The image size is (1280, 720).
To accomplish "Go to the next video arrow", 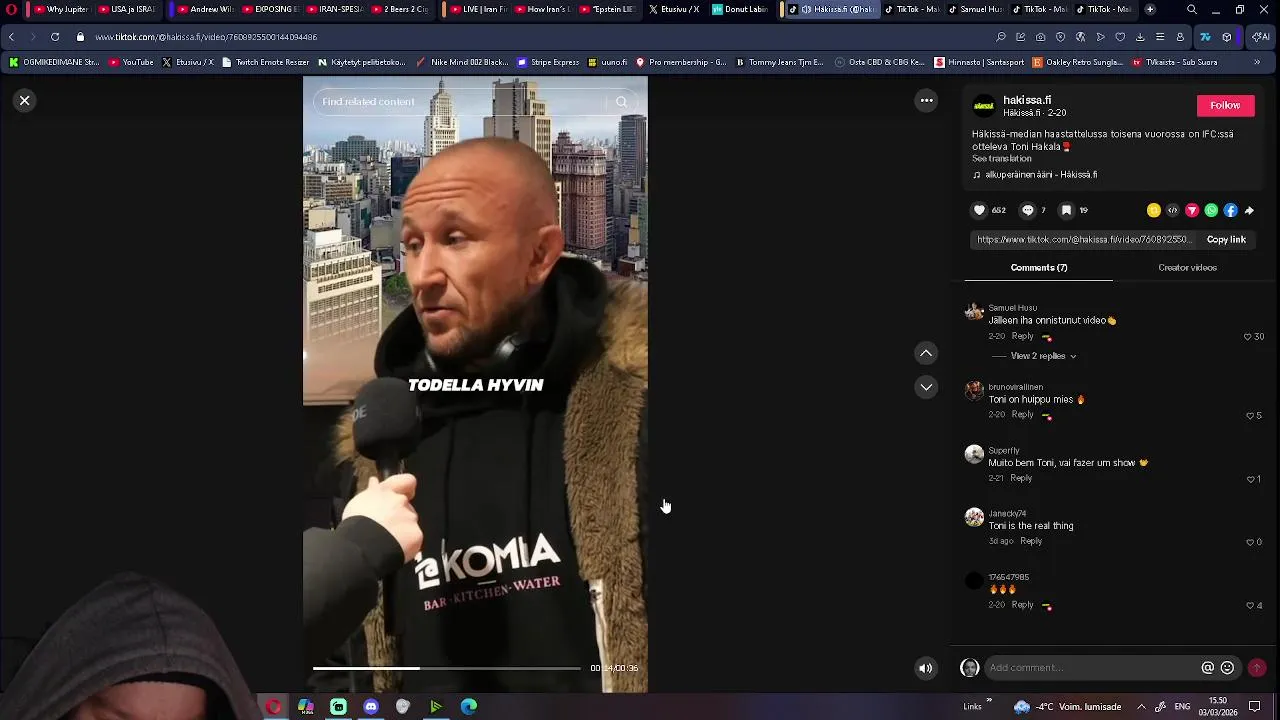I will 926,387.
